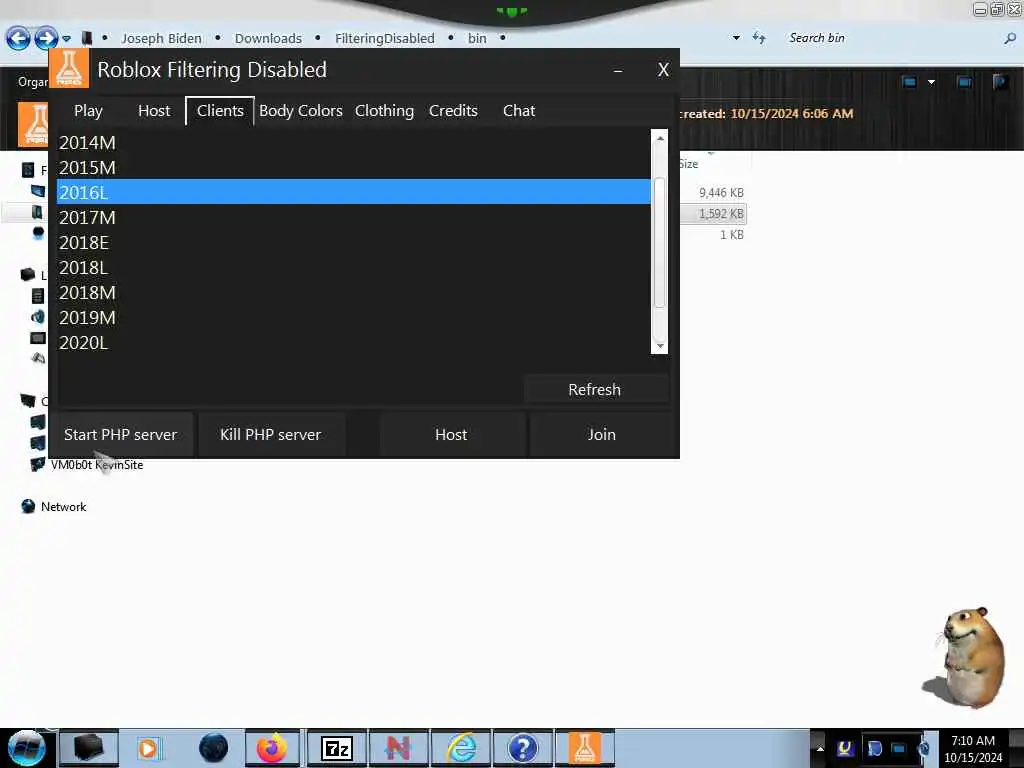Click Explorer address bar refresh icon
The width and height of the screenshot is (1024, 768).
(x=759, y=38)
